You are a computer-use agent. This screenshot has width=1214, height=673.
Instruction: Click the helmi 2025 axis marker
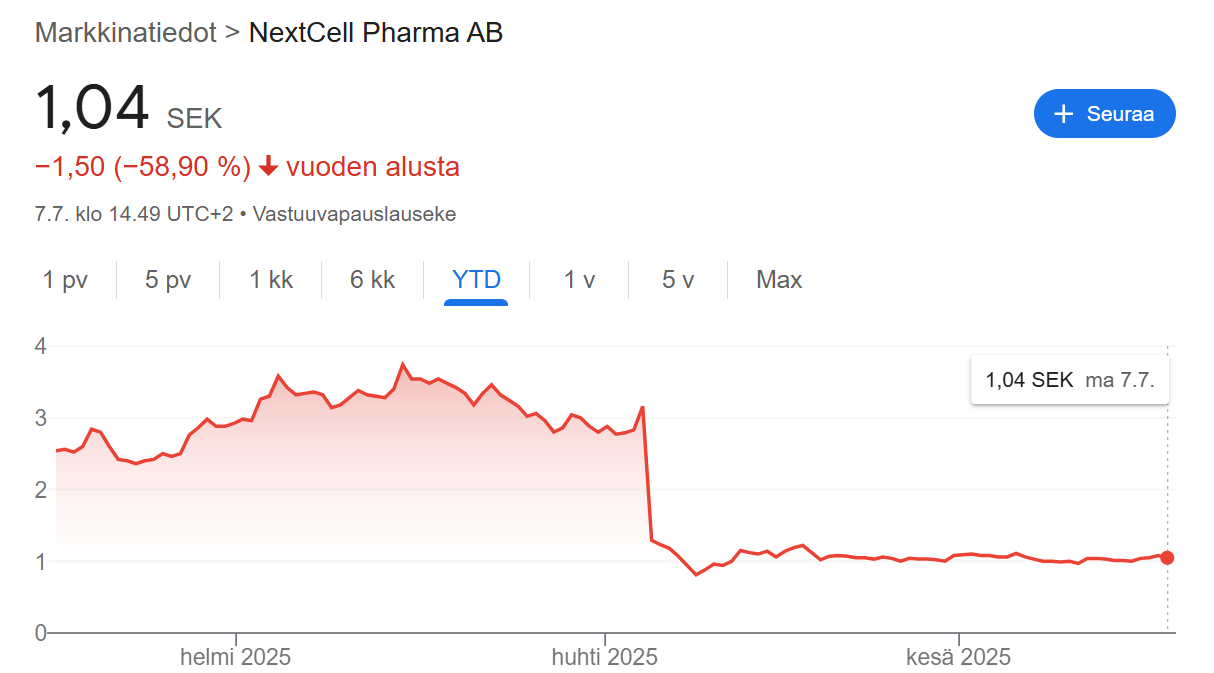[236, 657]
